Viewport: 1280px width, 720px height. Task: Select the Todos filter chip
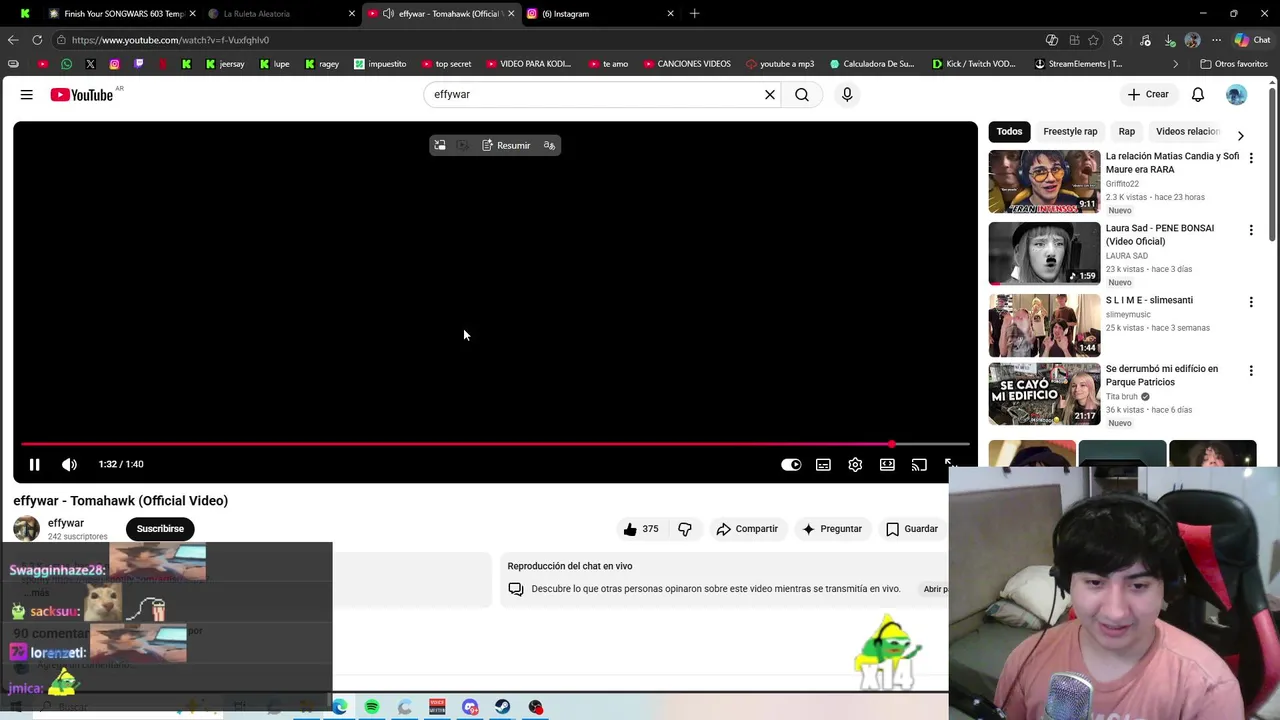click(1009, 131)
